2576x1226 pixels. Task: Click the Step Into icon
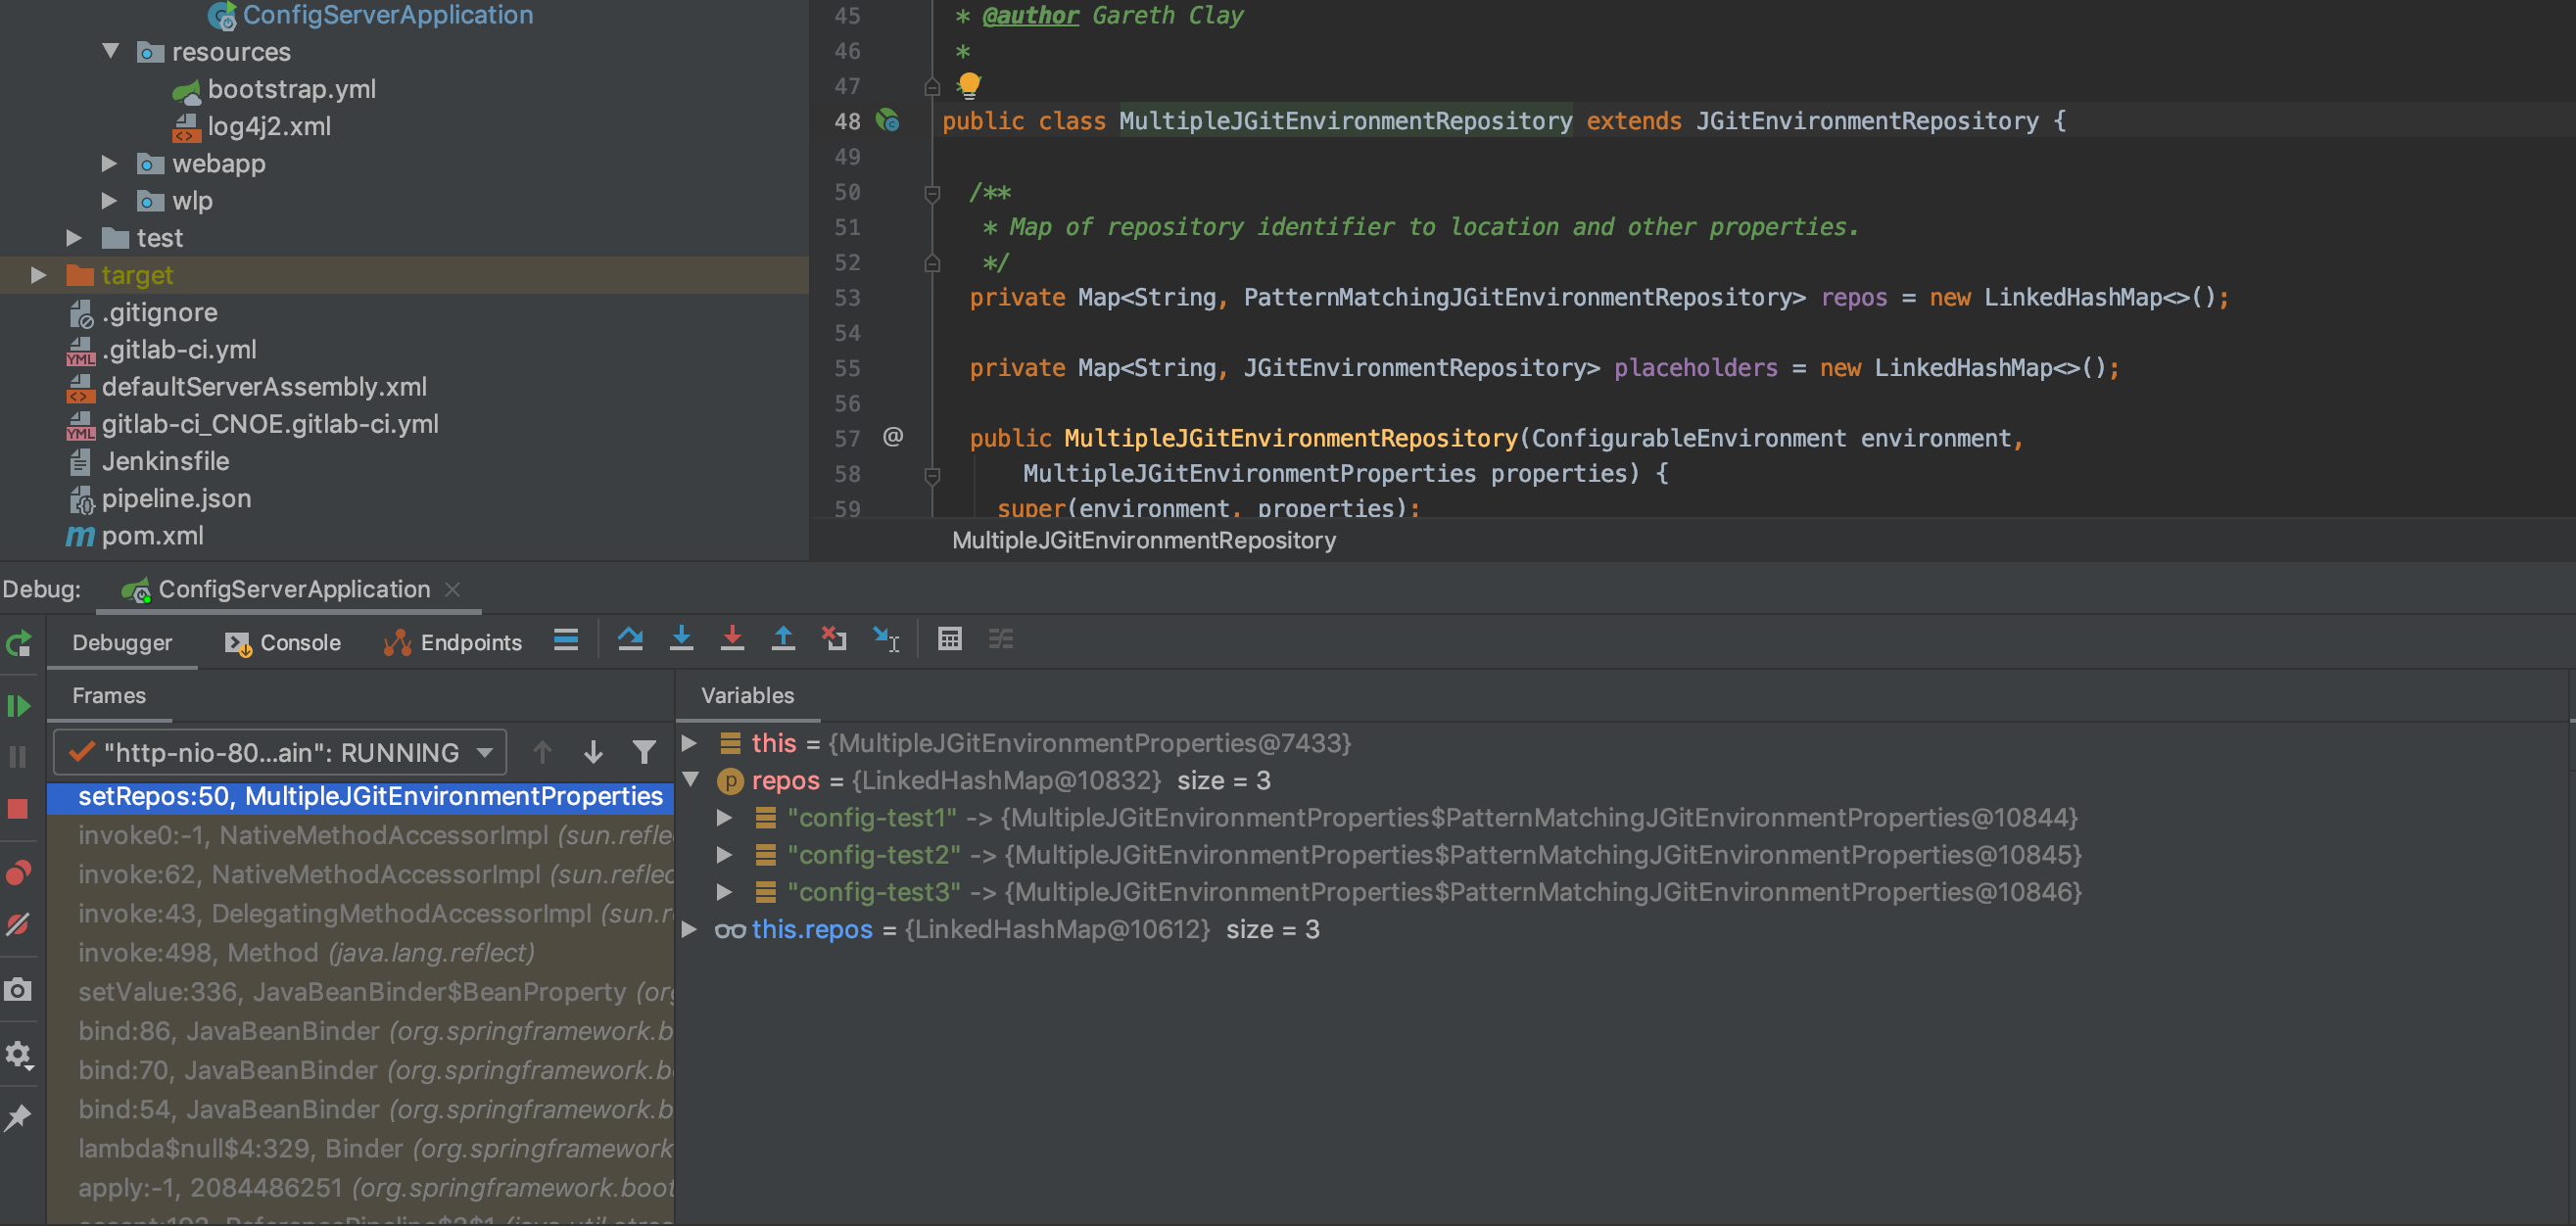681,638
